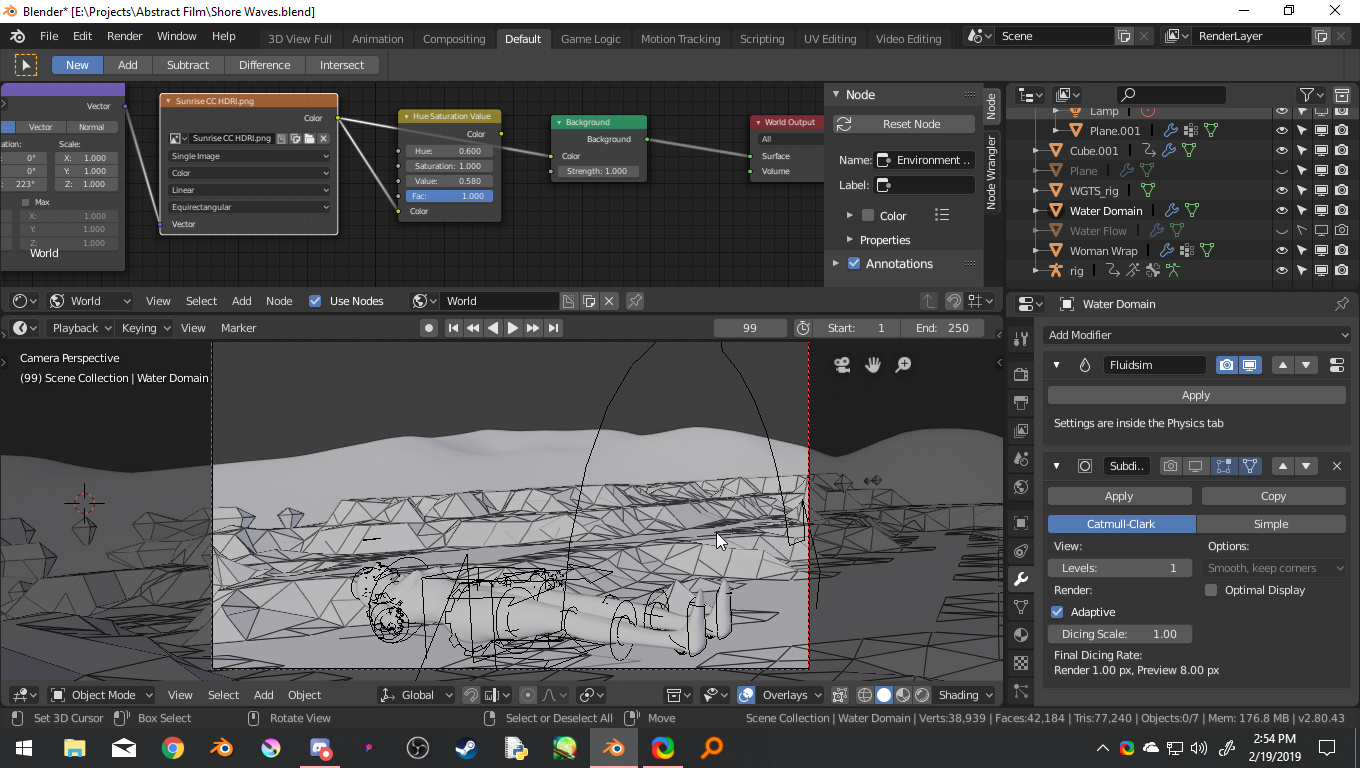Open the Node Wrangler sidebar tab

[x=992, y=171]
